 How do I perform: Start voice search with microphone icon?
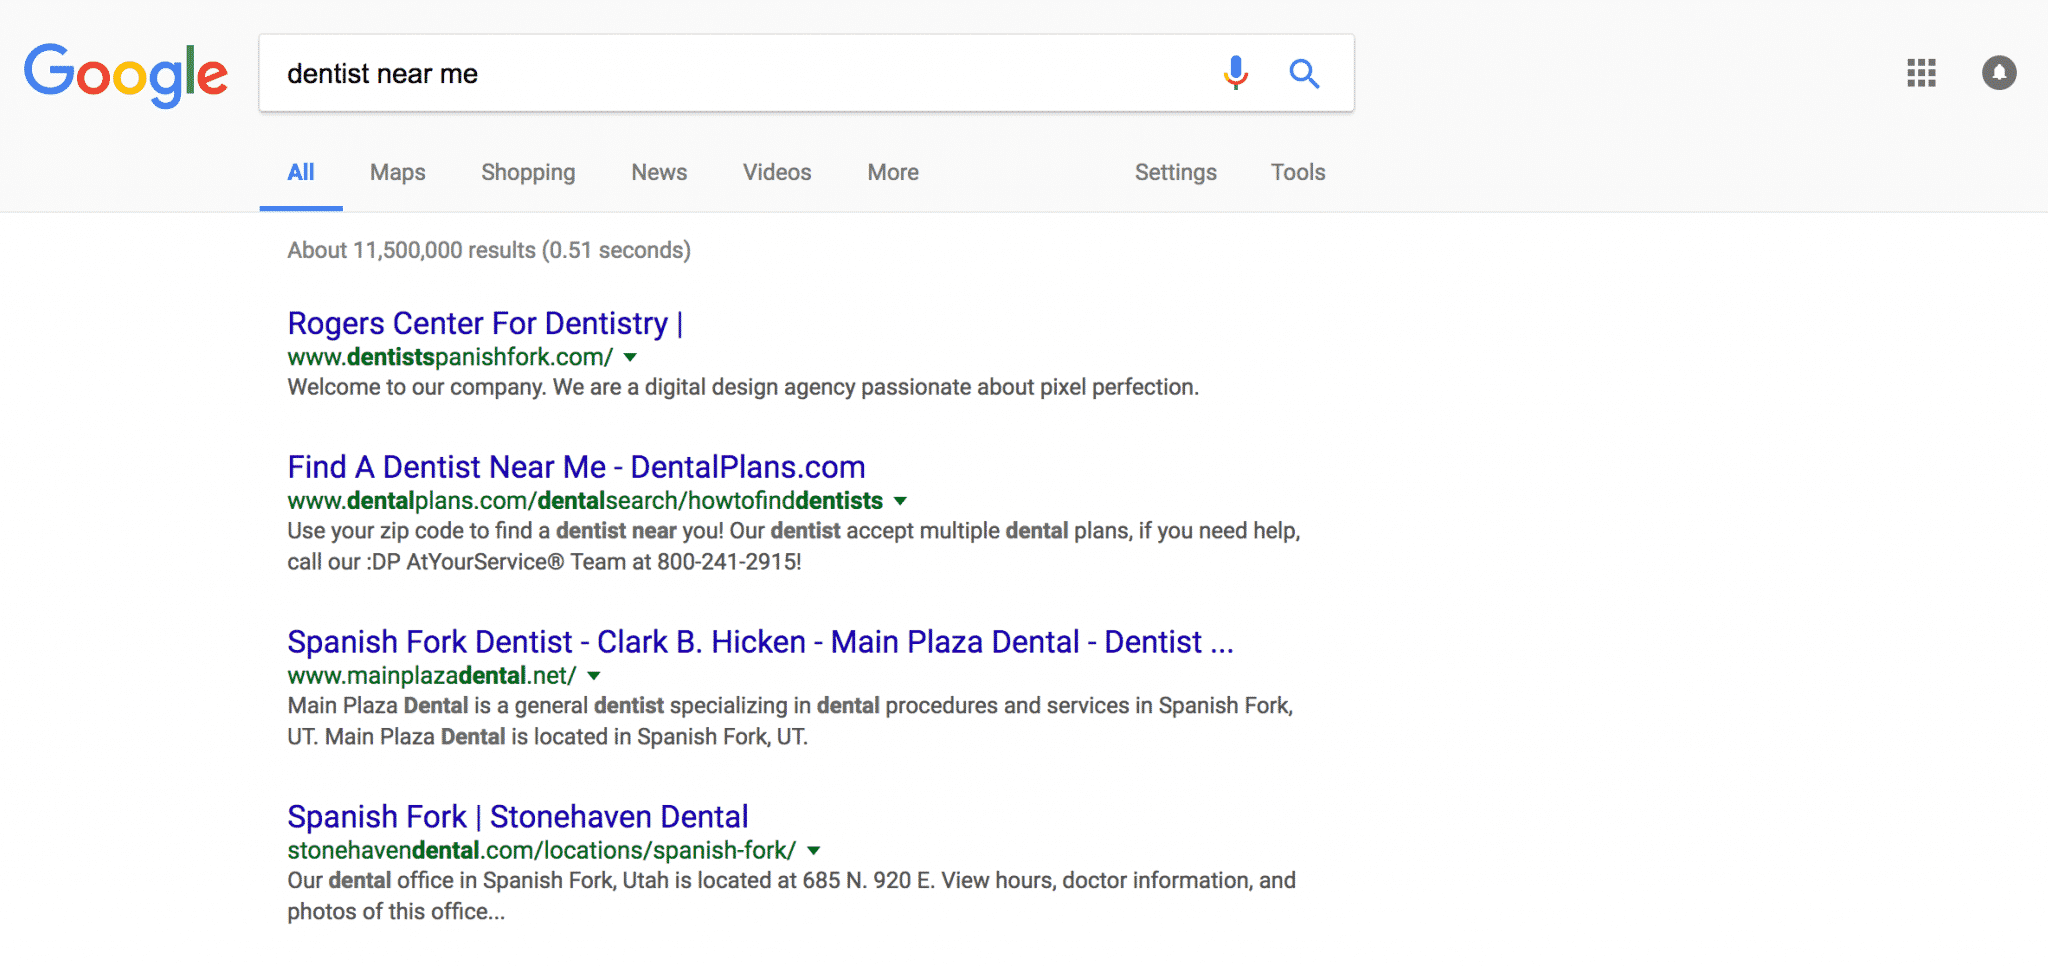(1236, 73)
